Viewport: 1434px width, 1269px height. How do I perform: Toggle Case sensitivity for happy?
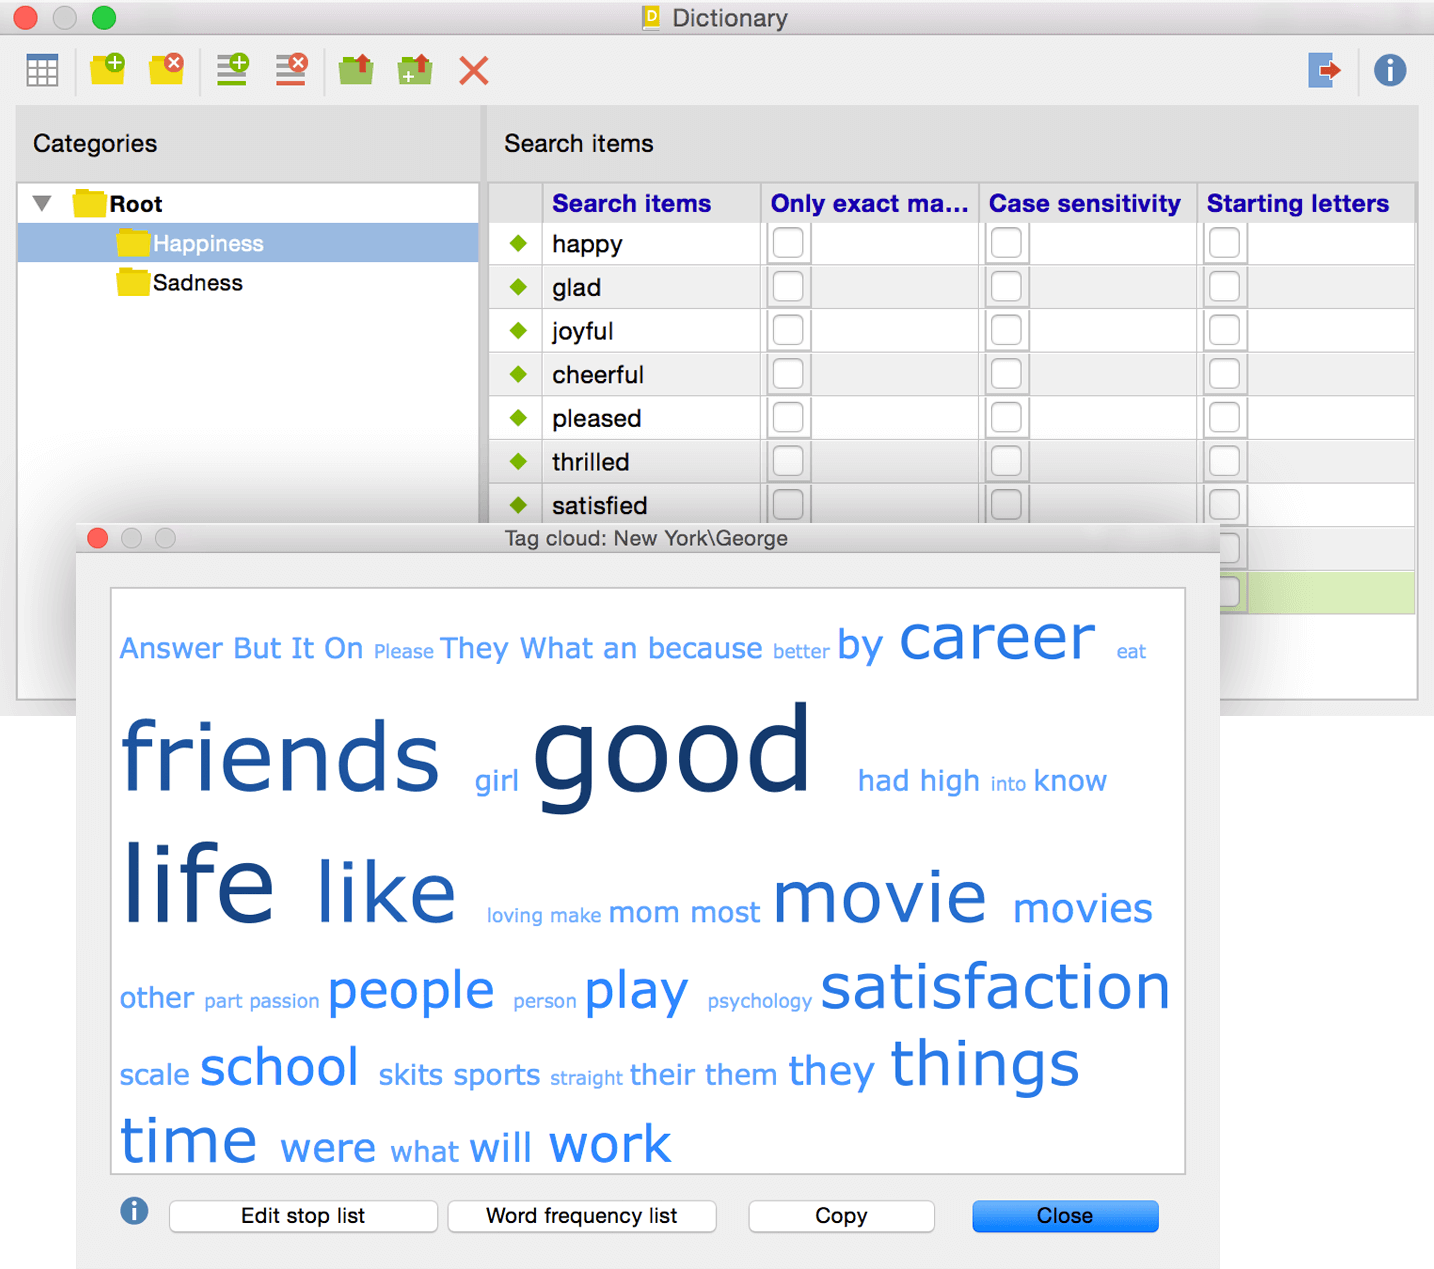[1006, 243]
